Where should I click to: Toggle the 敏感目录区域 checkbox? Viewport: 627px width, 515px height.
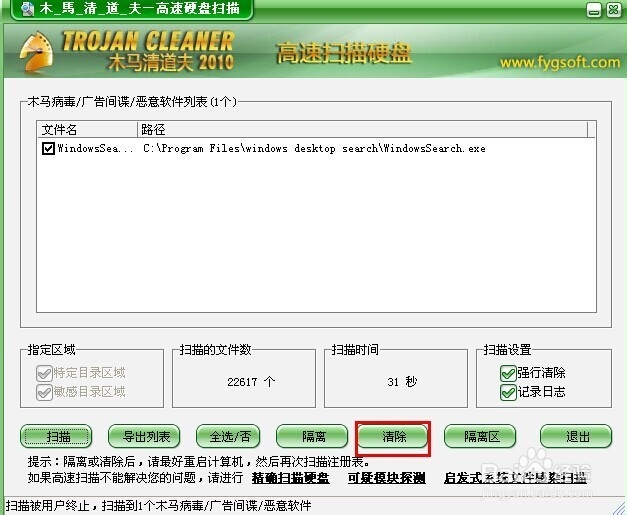(44, 392)
